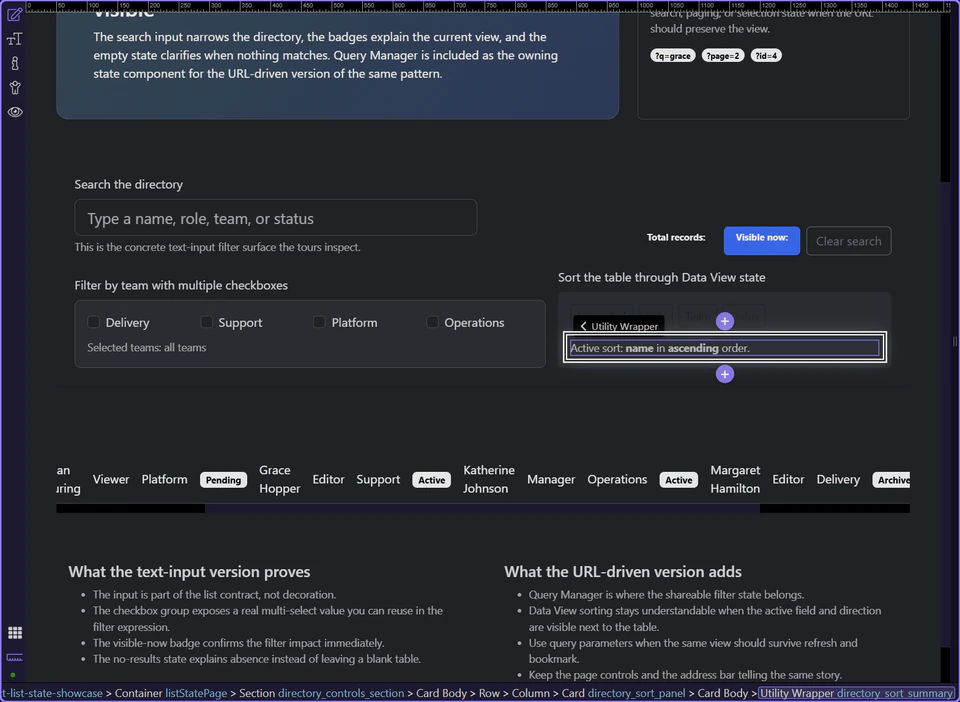This screenshot has width=960, height=702.
Task: Click the Visible now badge
Action: 762,241
